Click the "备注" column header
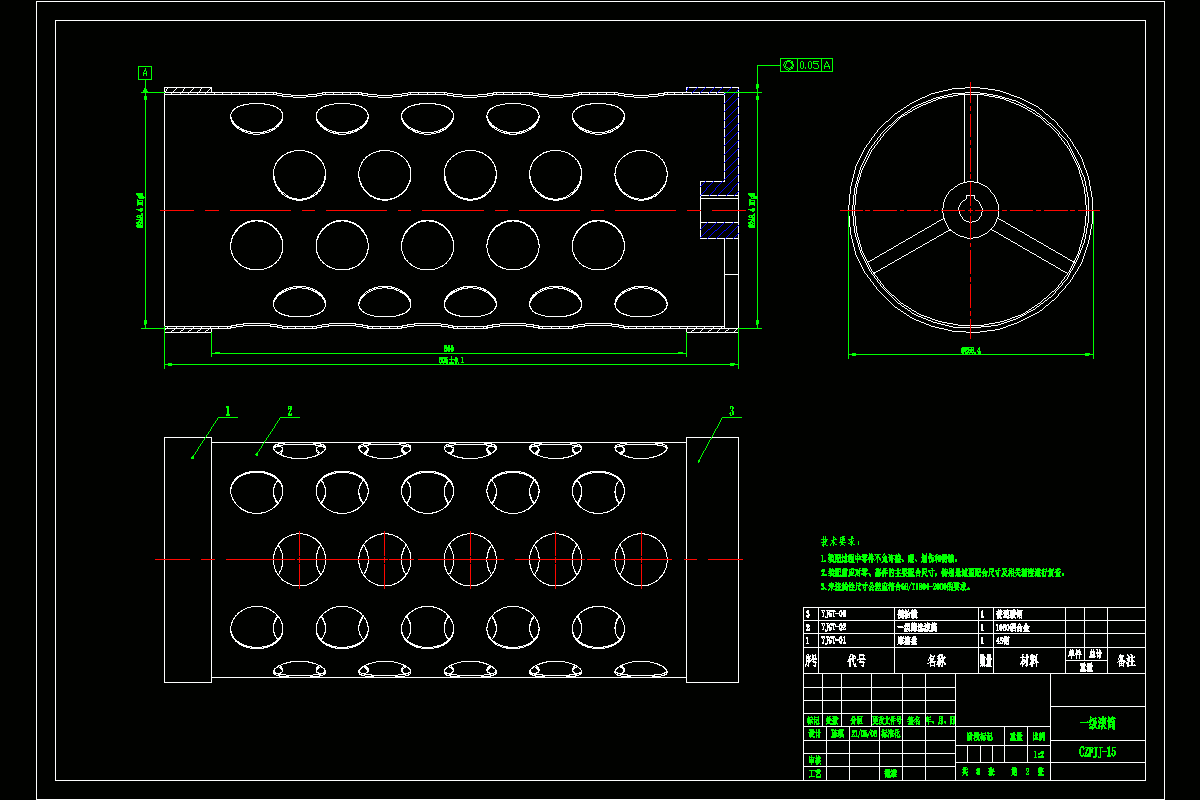The height and width of the screenshot is (800, 1200). [1126, 661]
